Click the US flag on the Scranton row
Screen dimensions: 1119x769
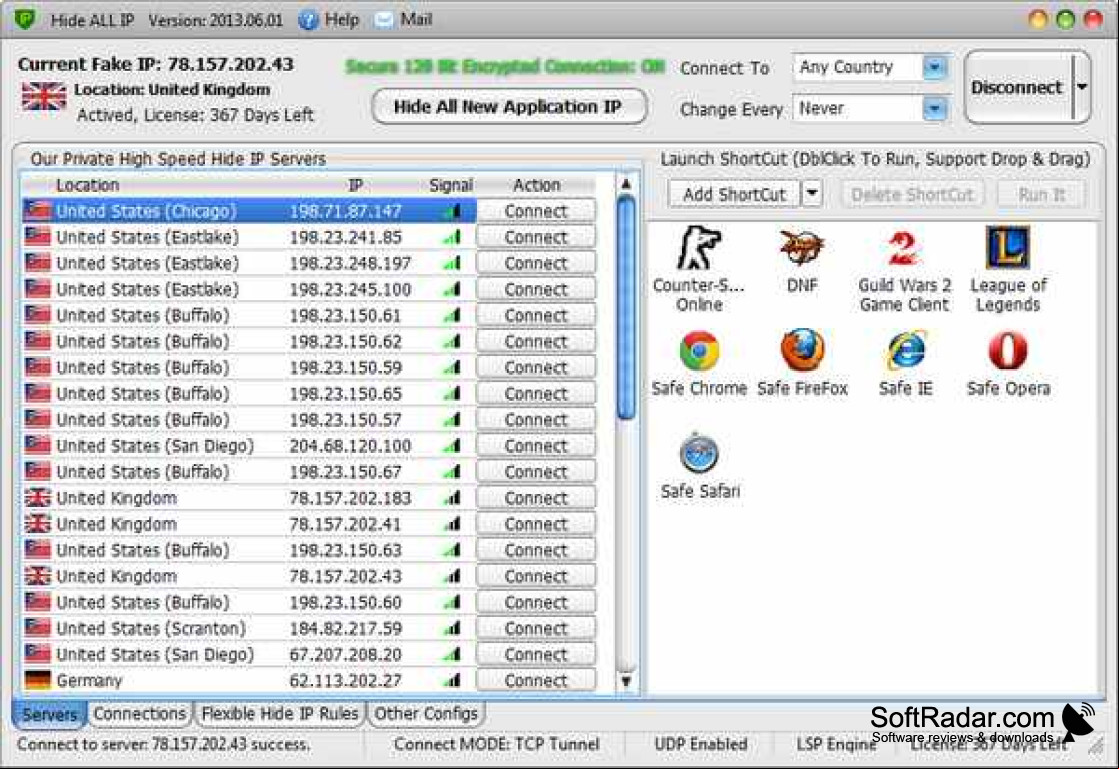37,628
